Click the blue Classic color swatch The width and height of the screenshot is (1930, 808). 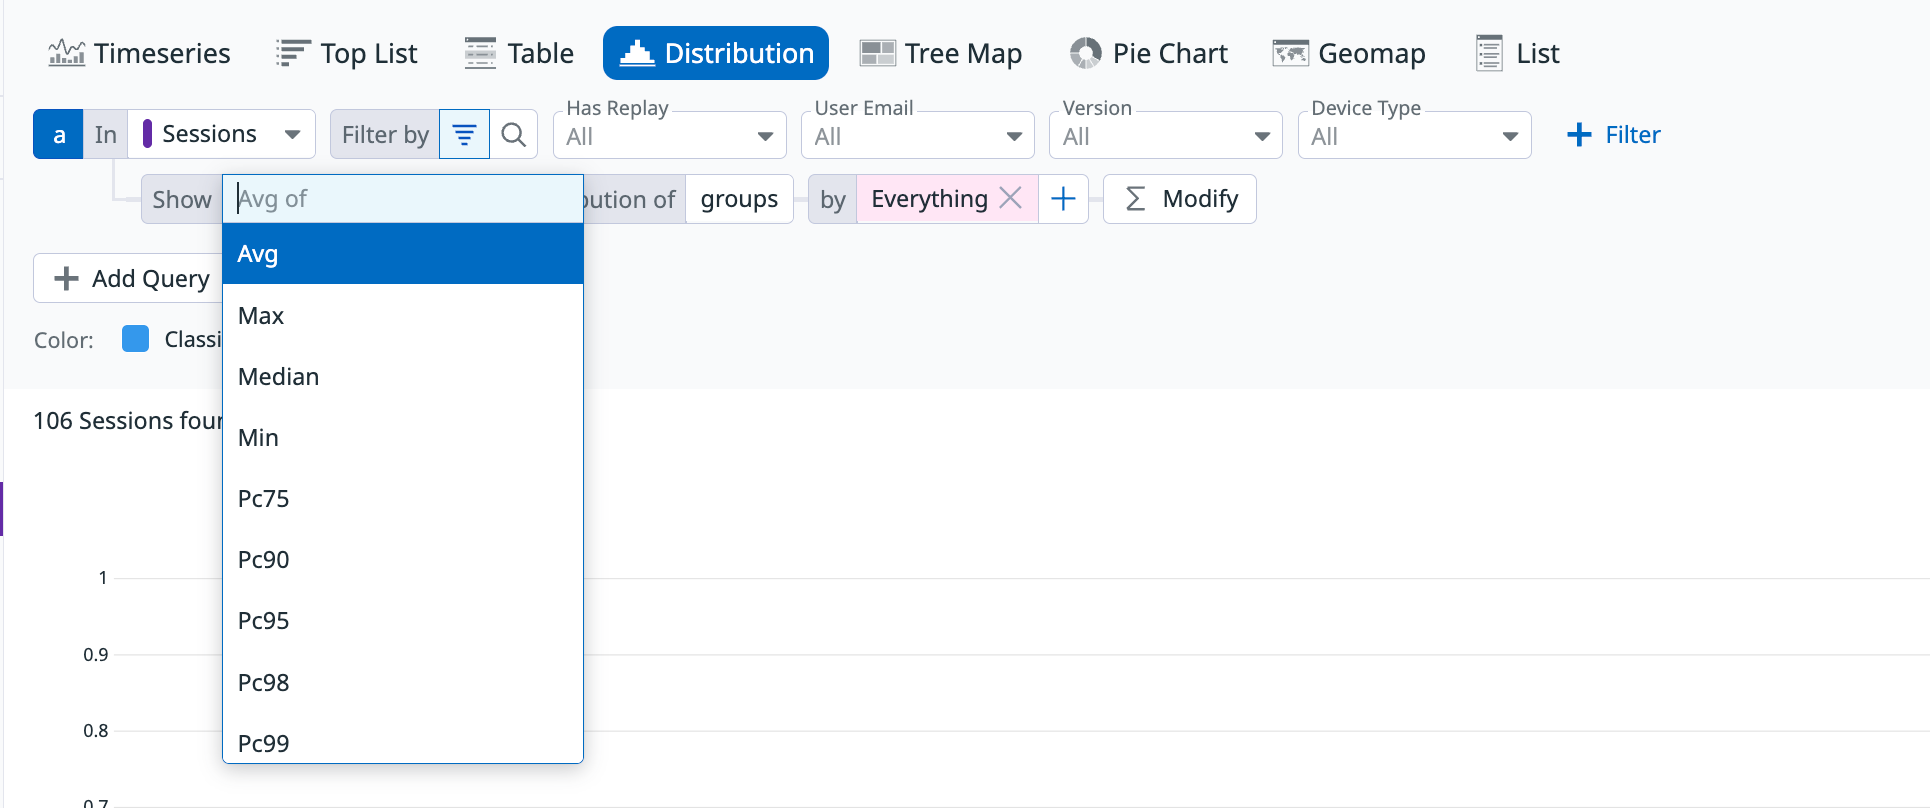point(135,339)
